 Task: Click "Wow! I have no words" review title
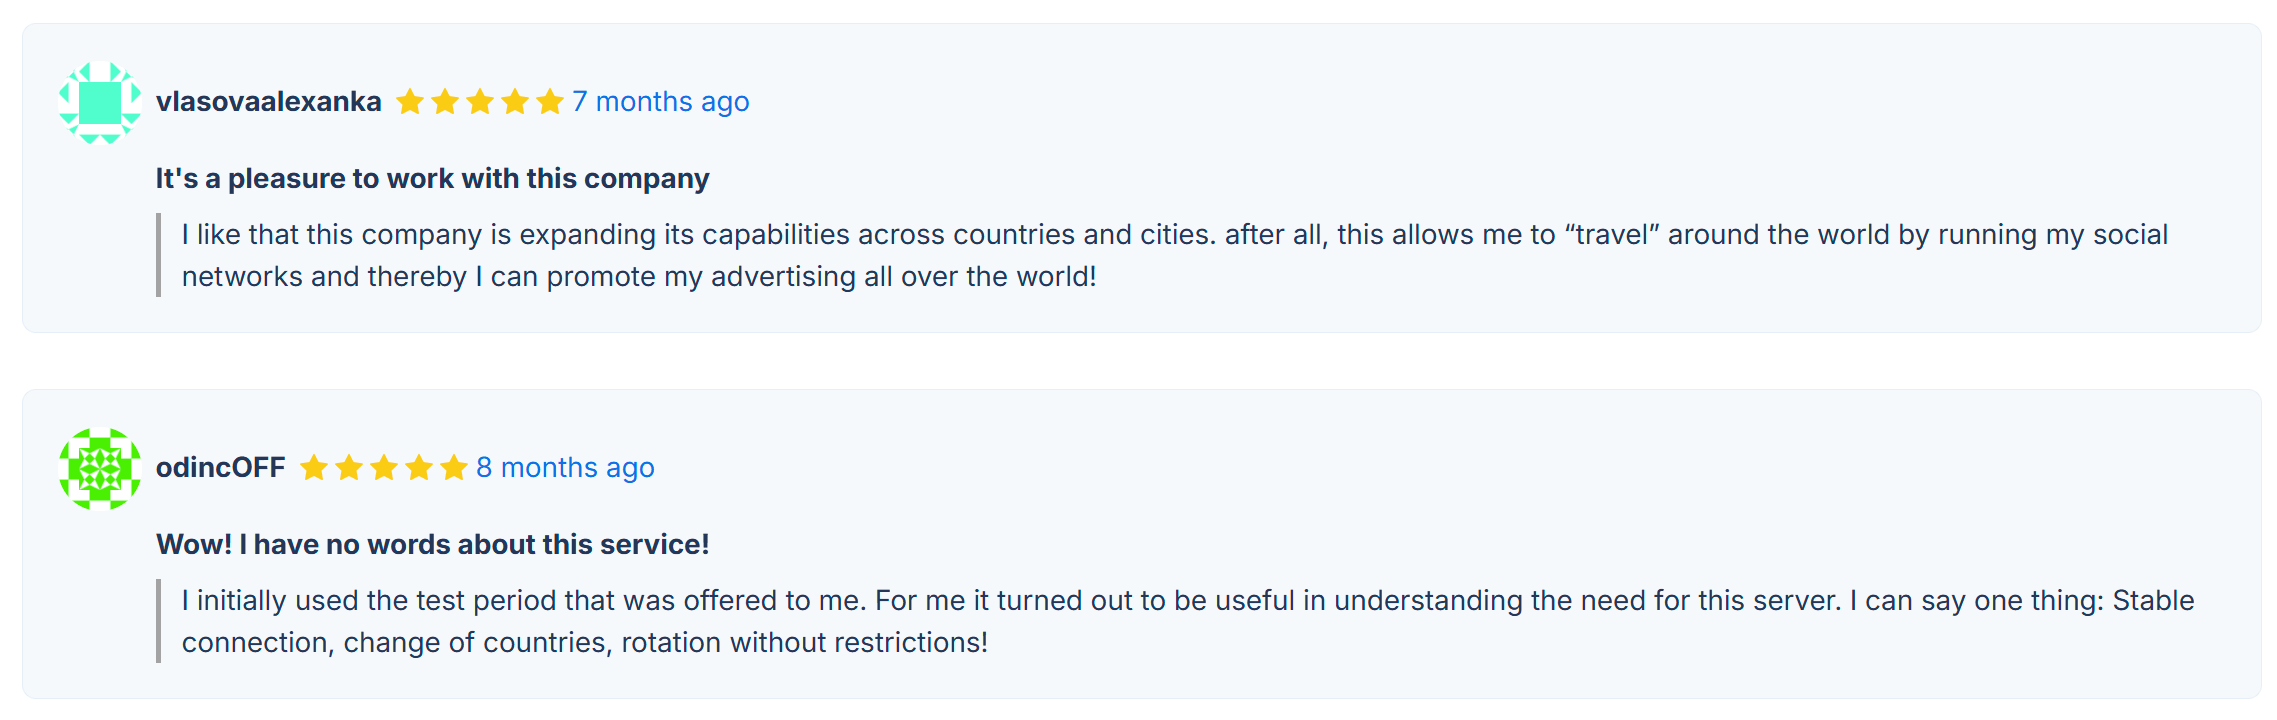point(432,545)
